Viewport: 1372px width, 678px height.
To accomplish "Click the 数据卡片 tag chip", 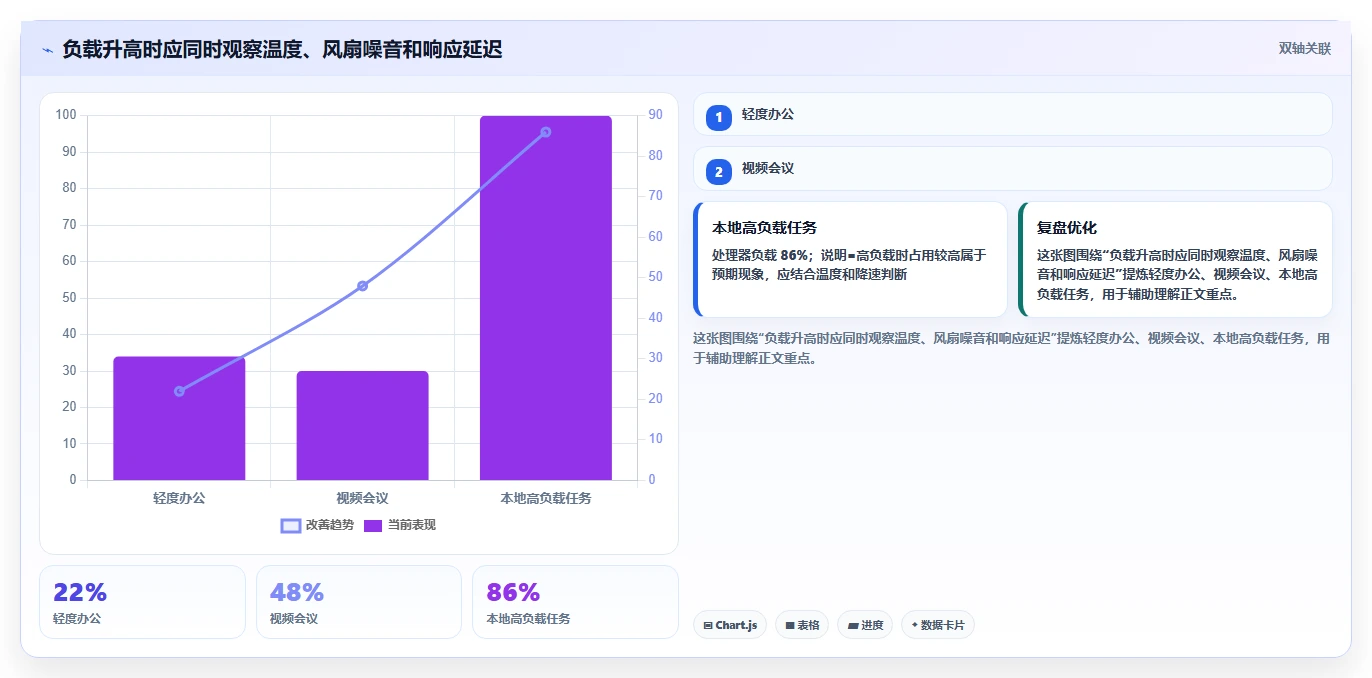I will pos(937,625).
